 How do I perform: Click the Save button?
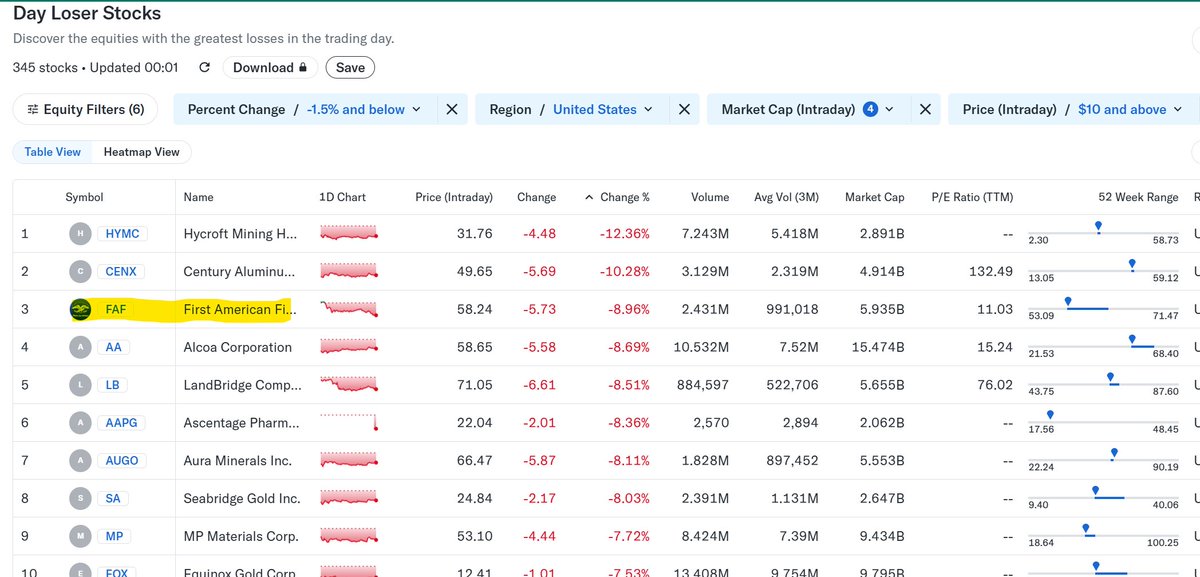coord(349,67)
